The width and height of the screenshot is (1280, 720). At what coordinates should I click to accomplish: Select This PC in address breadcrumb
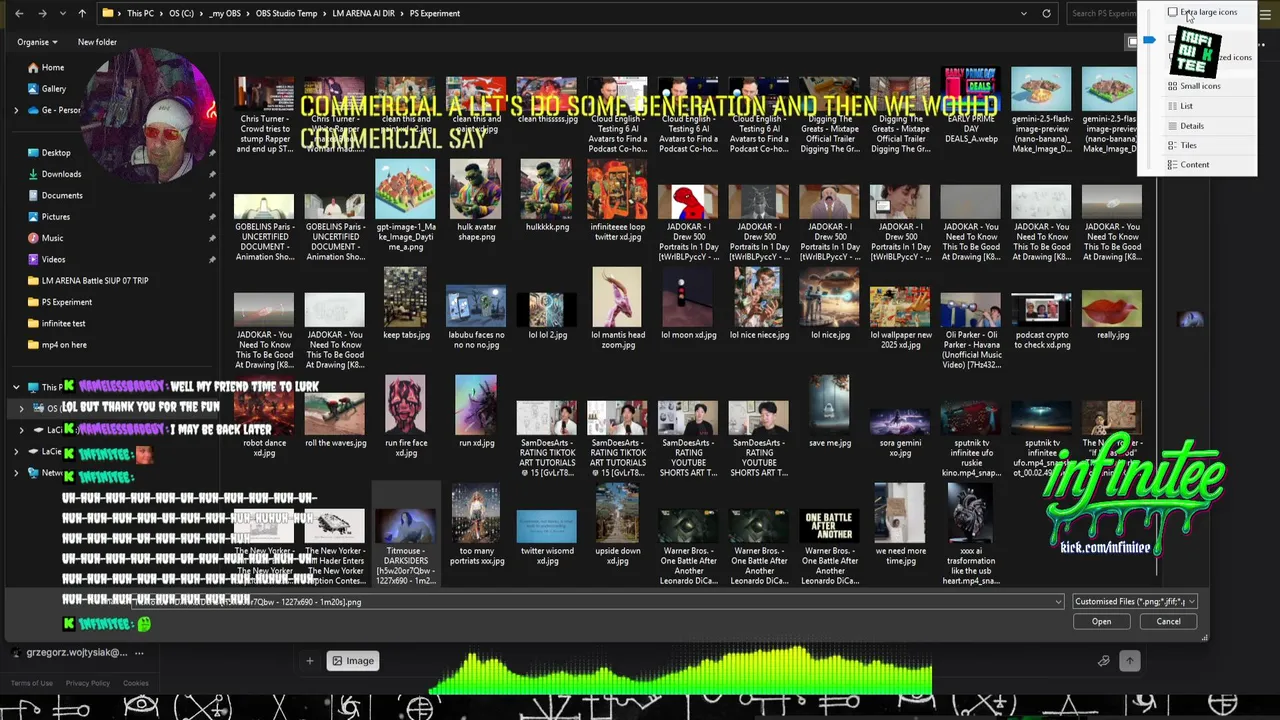point(140,13)
